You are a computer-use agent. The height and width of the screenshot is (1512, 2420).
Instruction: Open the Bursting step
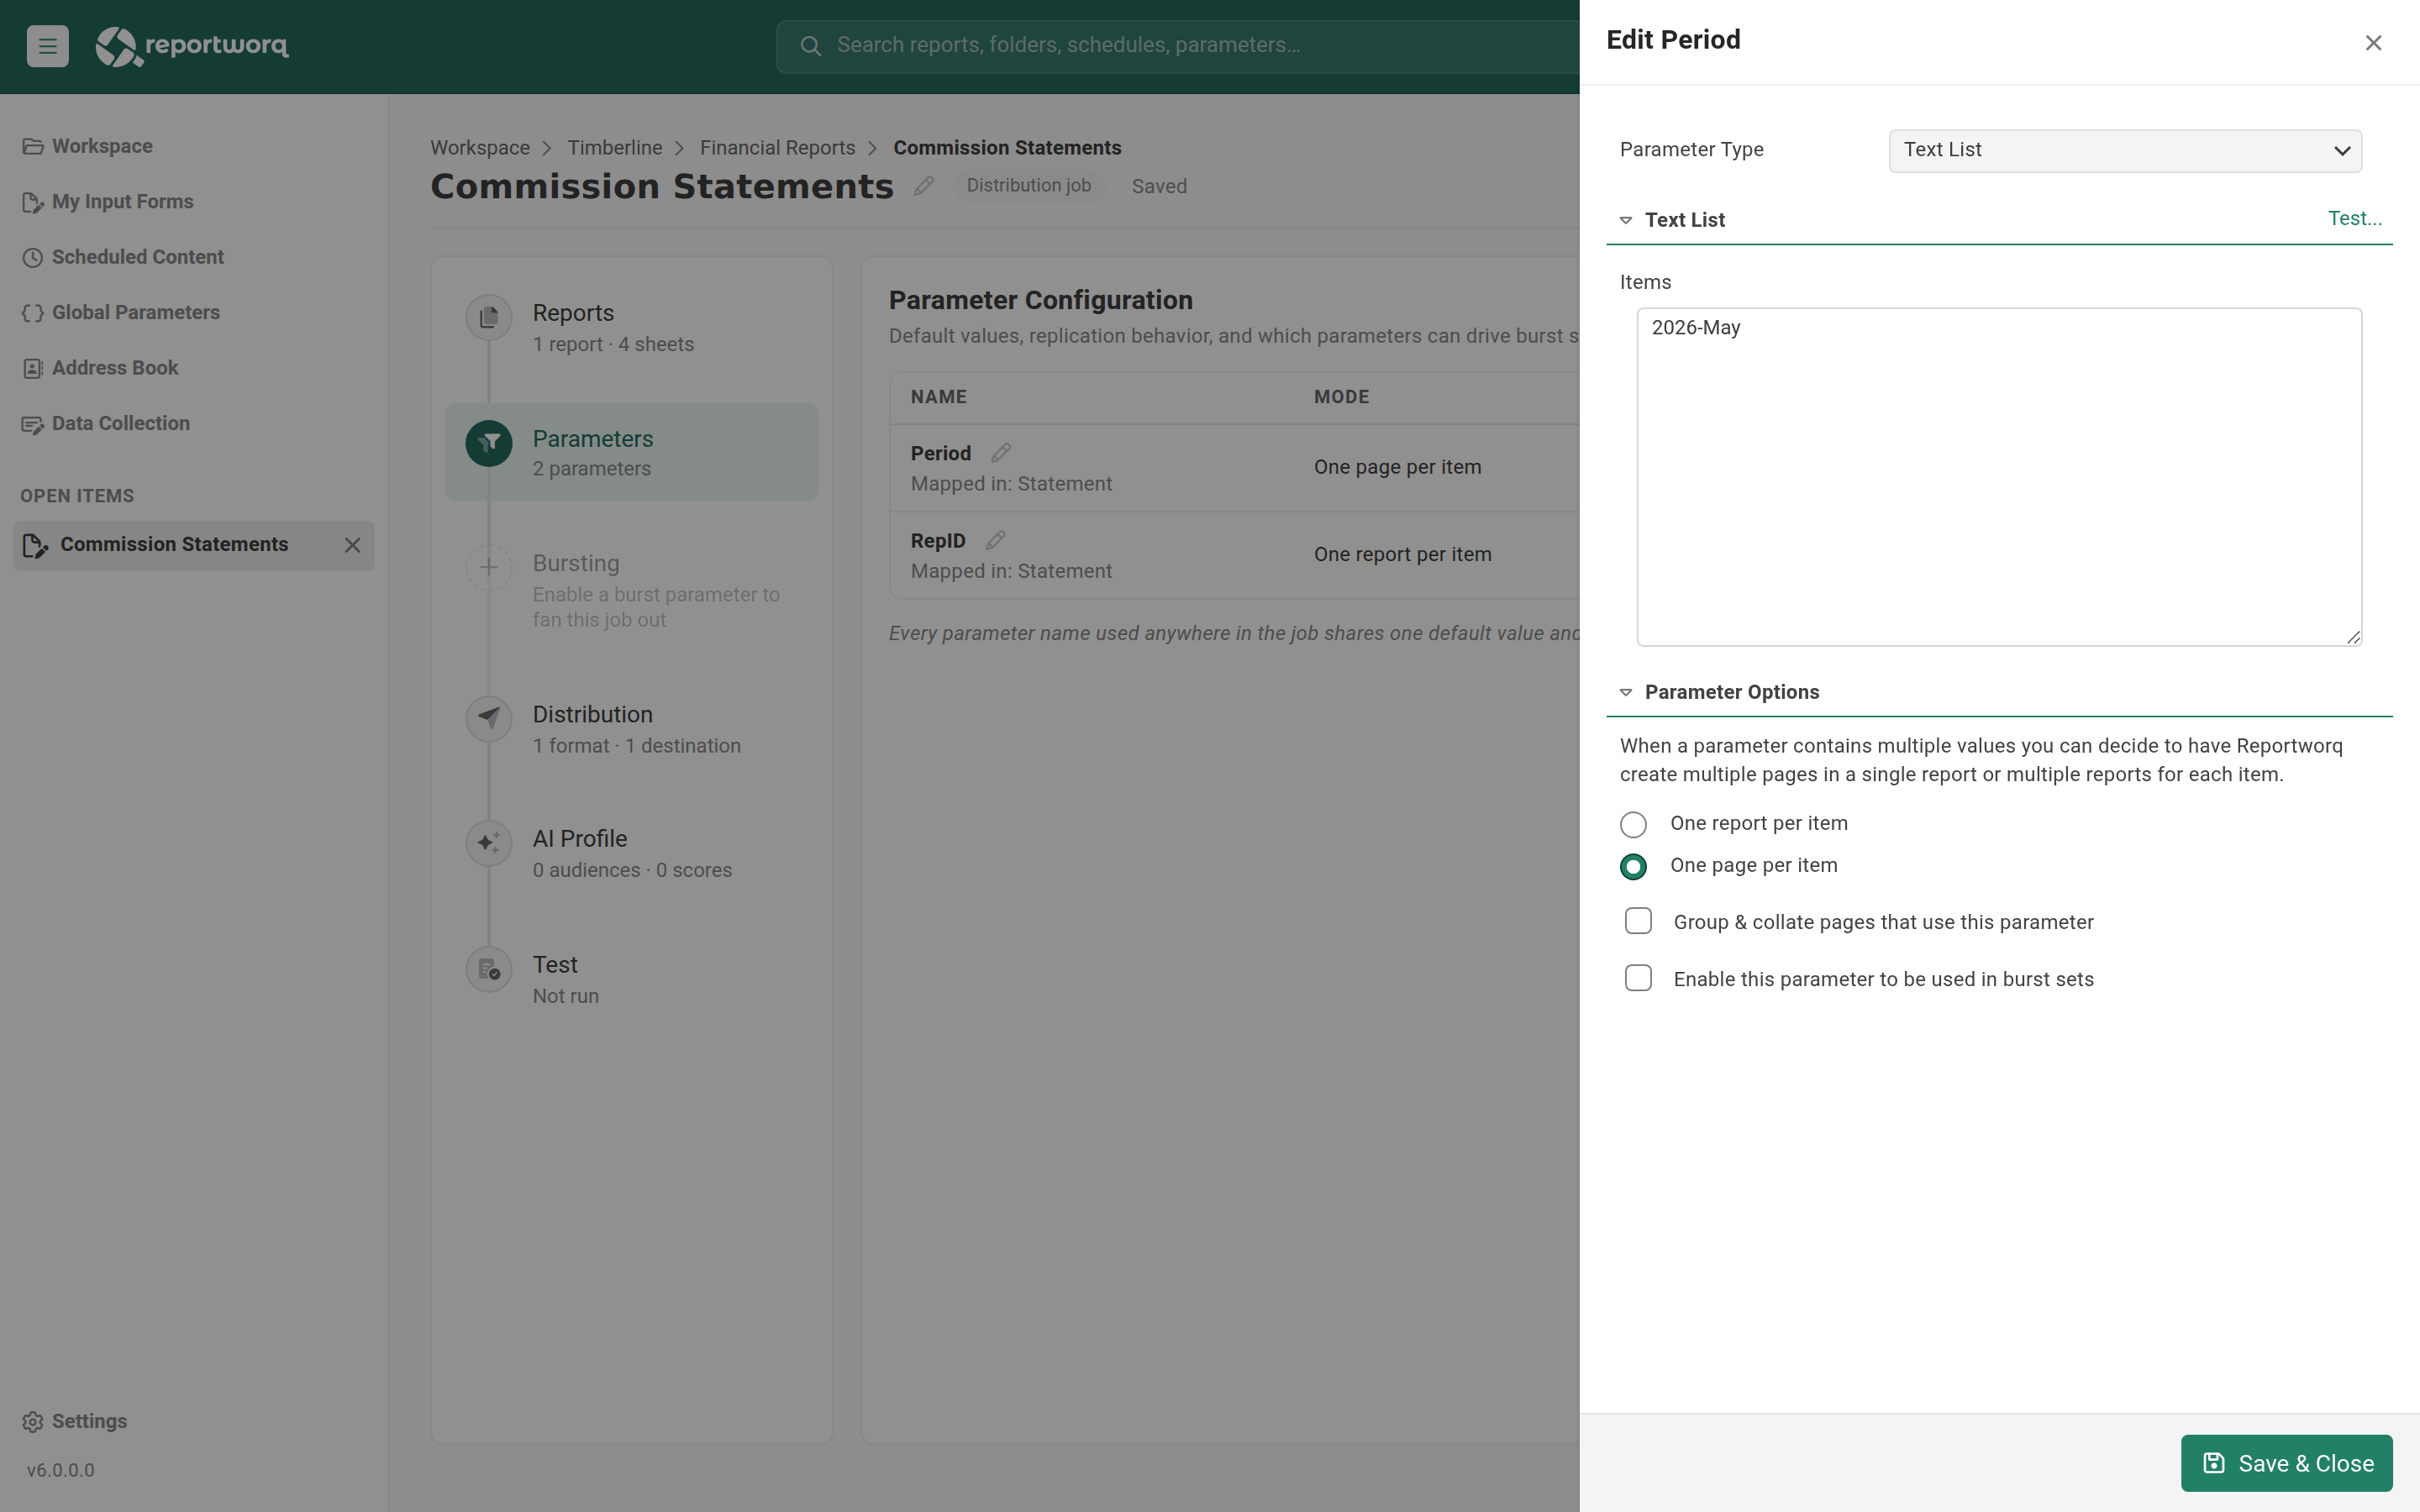tap(632, 590)
